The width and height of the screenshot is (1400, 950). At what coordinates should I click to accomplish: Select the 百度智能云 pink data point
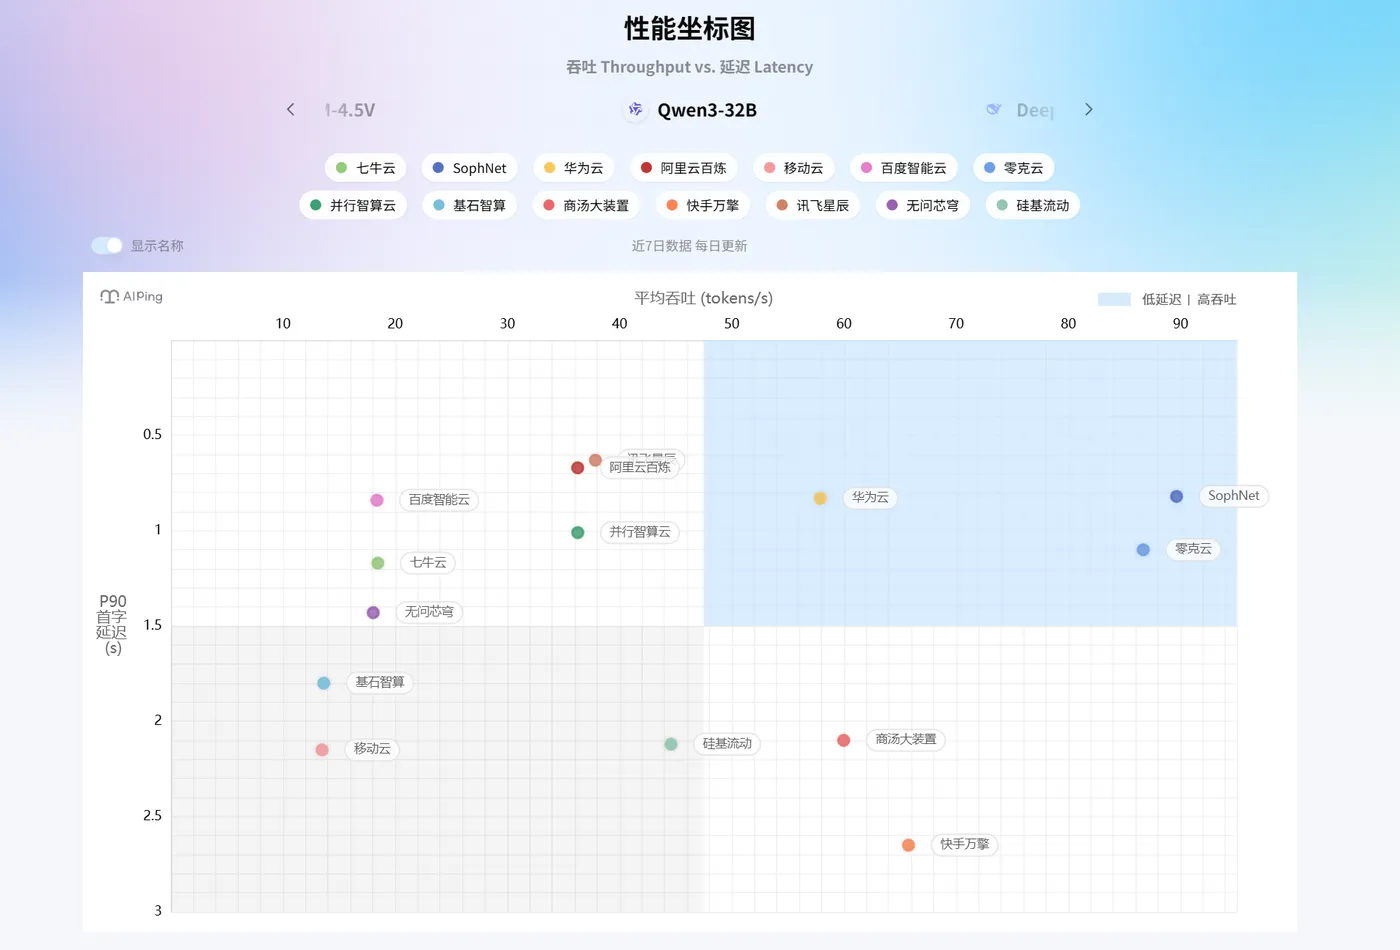pos(377,500)
